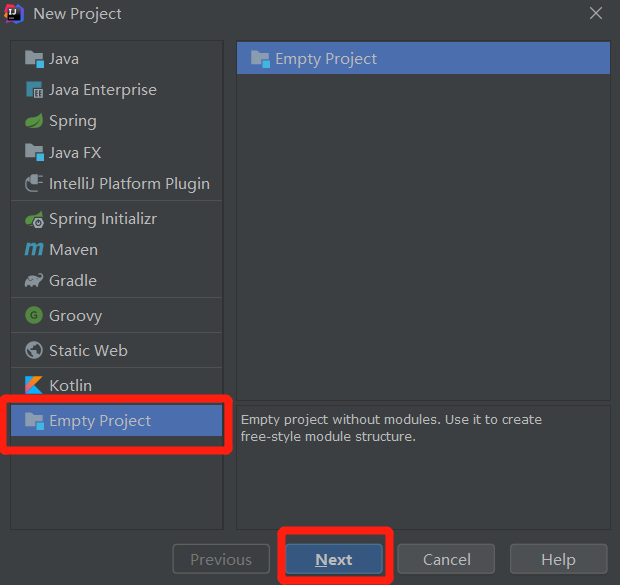Close the New Project dialog
Screen dimensions: 620x585
(x=596, y=13)
